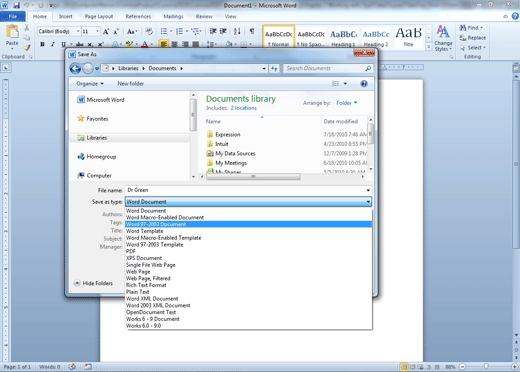
Task: Apply the red font color
Action: [145, 44]
